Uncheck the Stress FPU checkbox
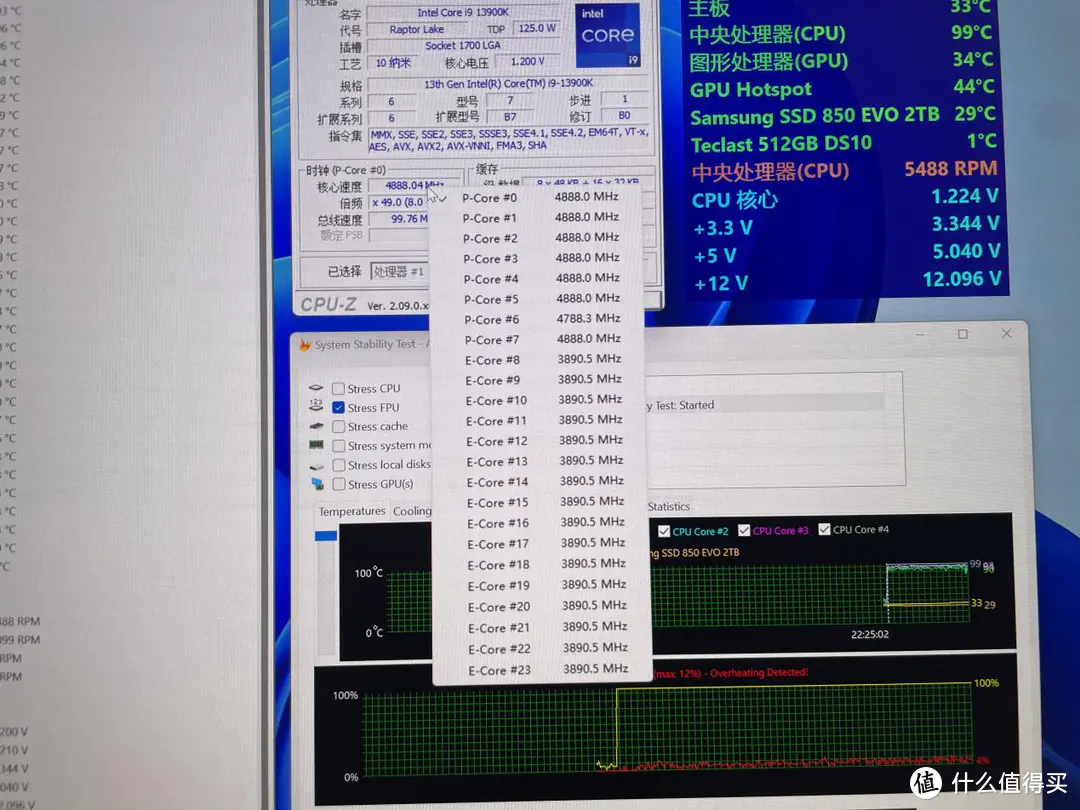This screenshot has width=1080, height=810. point(338,408)
